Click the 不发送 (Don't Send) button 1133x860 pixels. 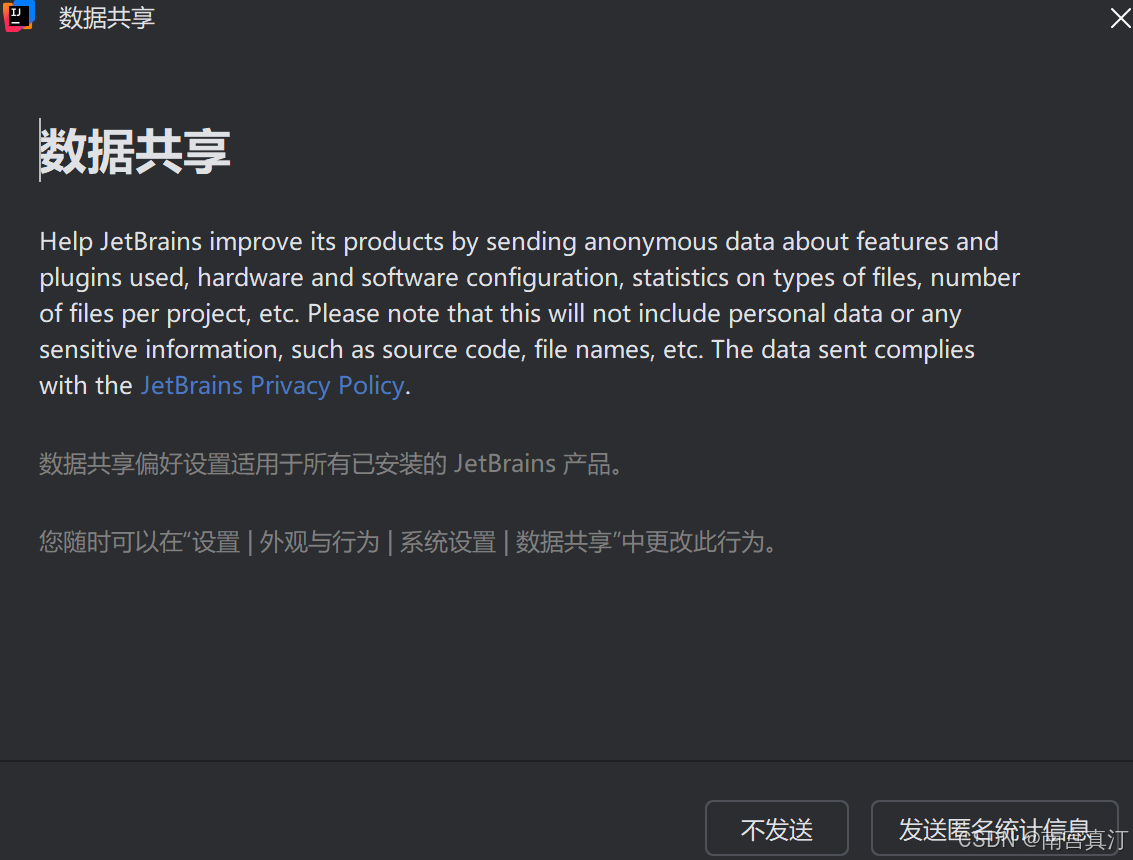pyautogui.click(x=776, y=828)
